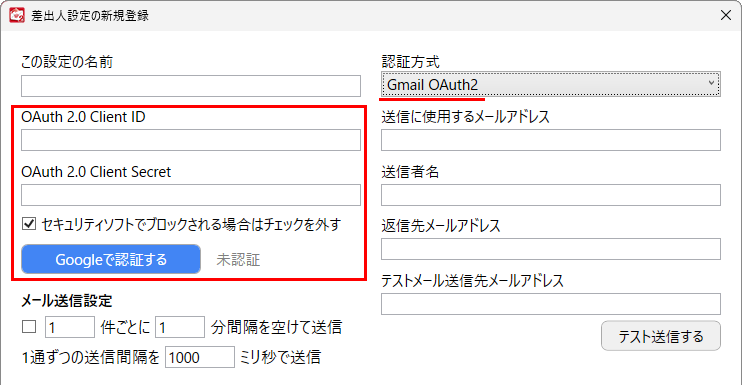Focus the テストメール送信先メールアドレス field
The height and width of the screenshot is (385, 742).
551,304
